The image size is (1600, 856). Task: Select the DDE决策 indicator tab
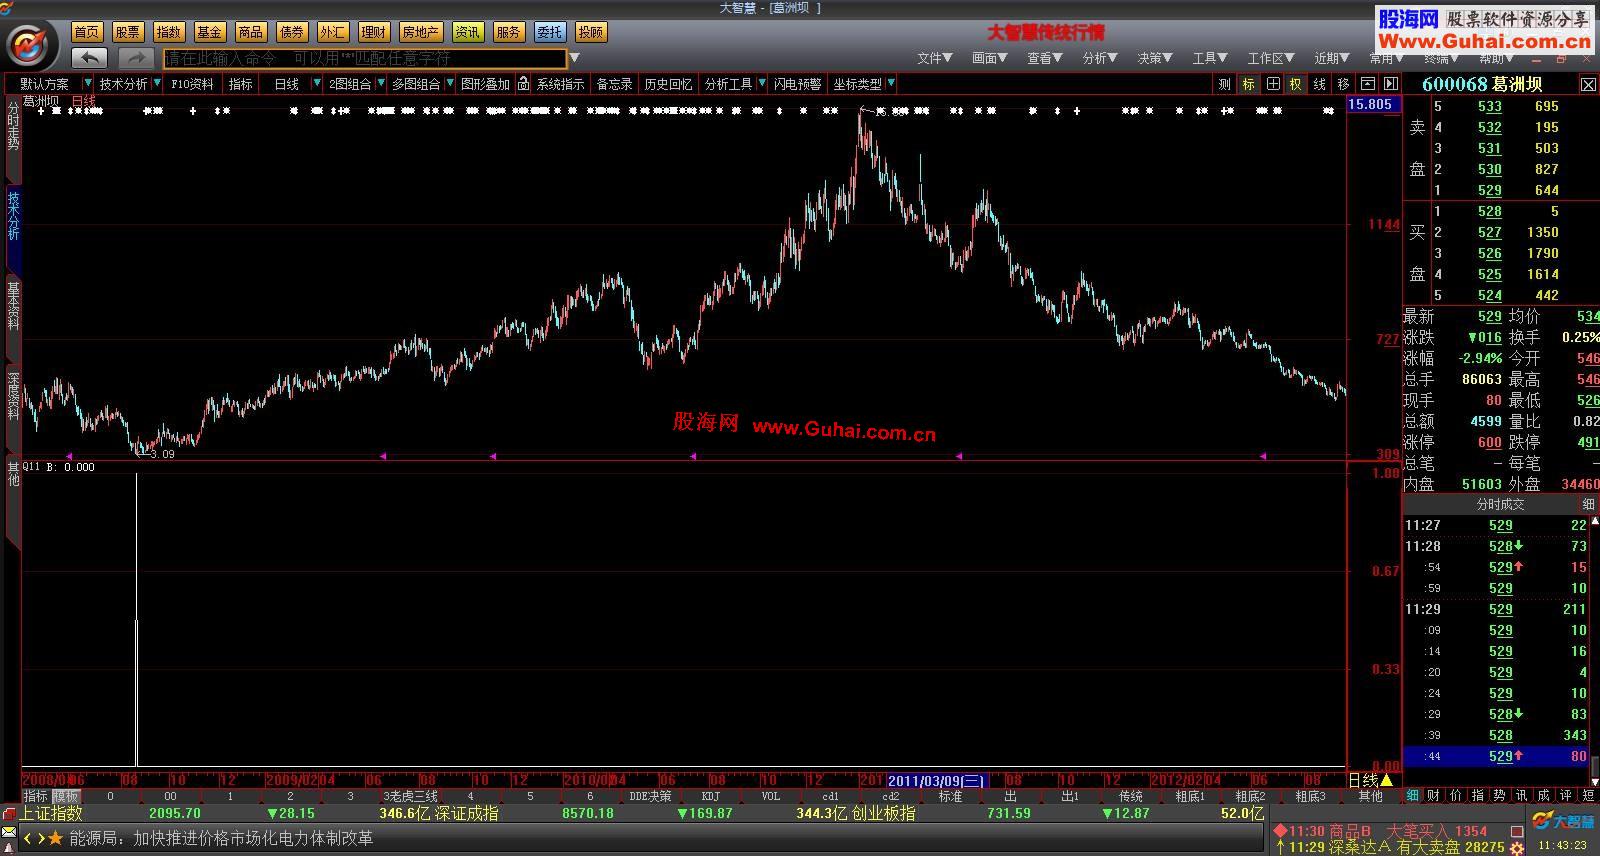click(651, 796)
